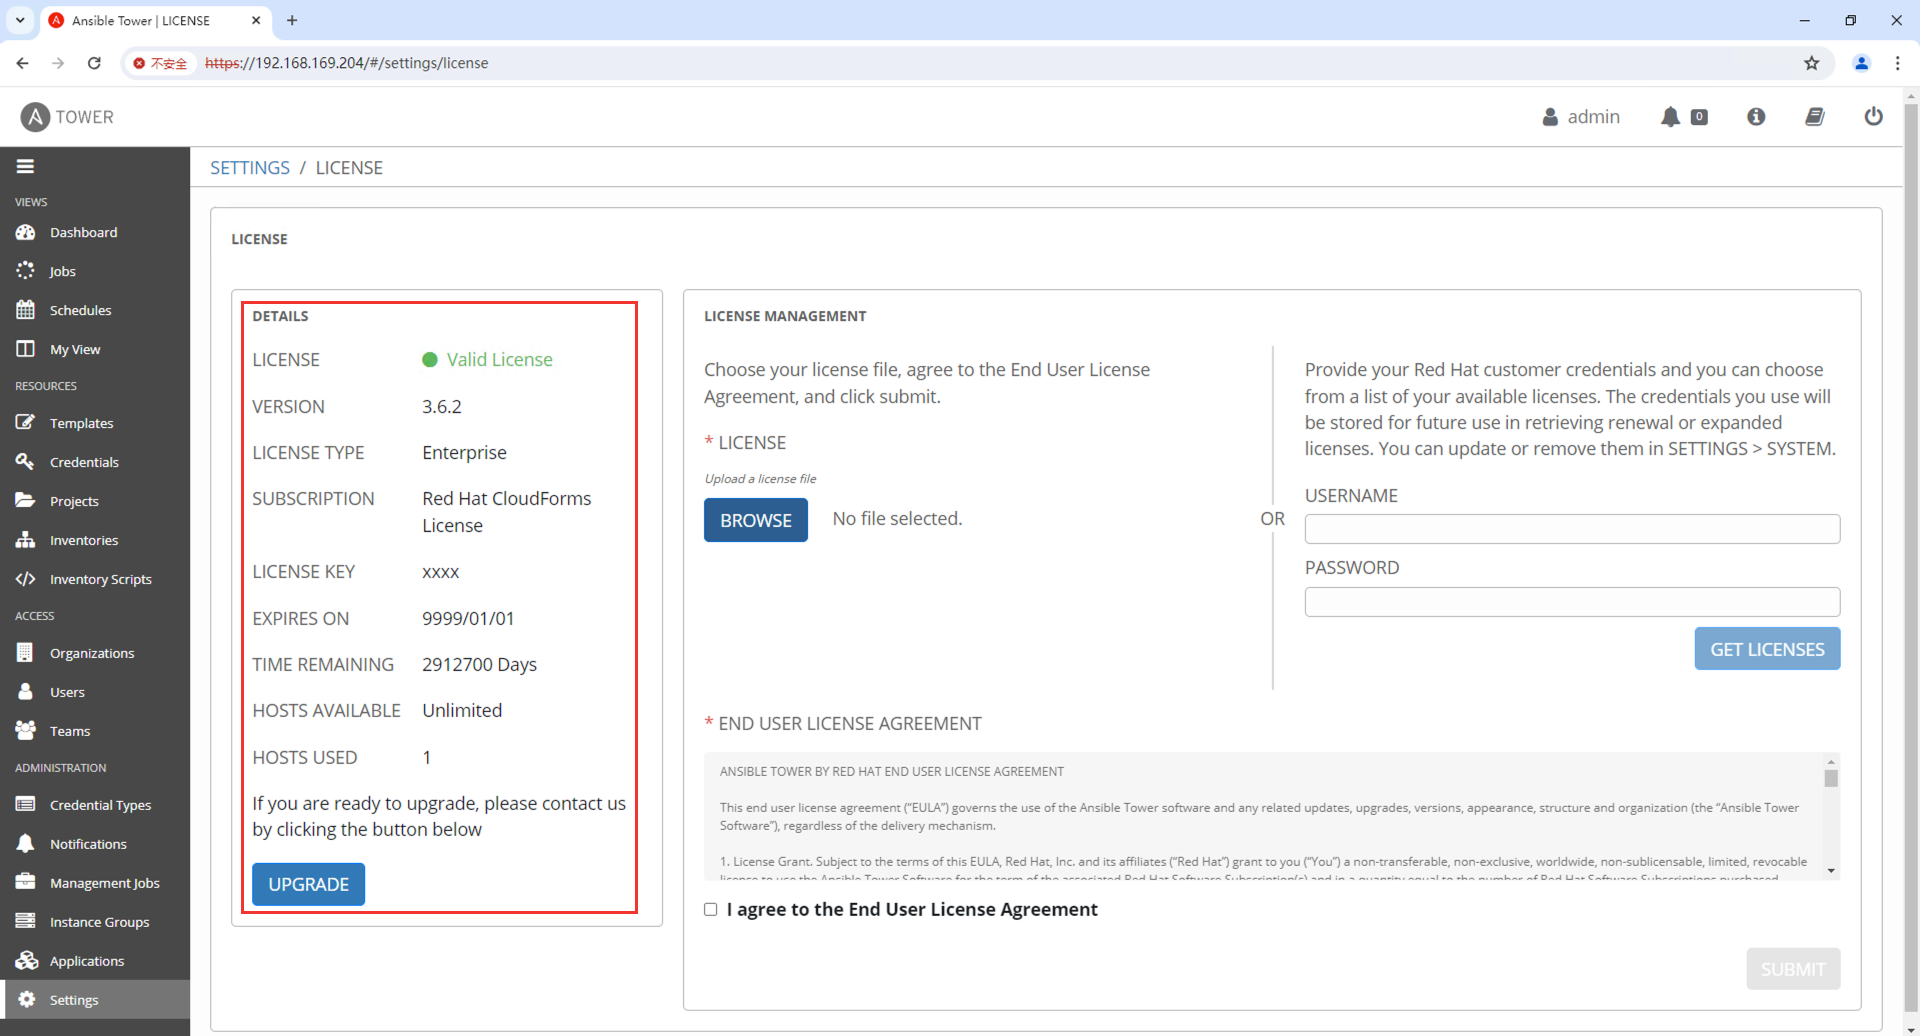
Task: Open Organizations building icon
Action: [x=25, y=653]
